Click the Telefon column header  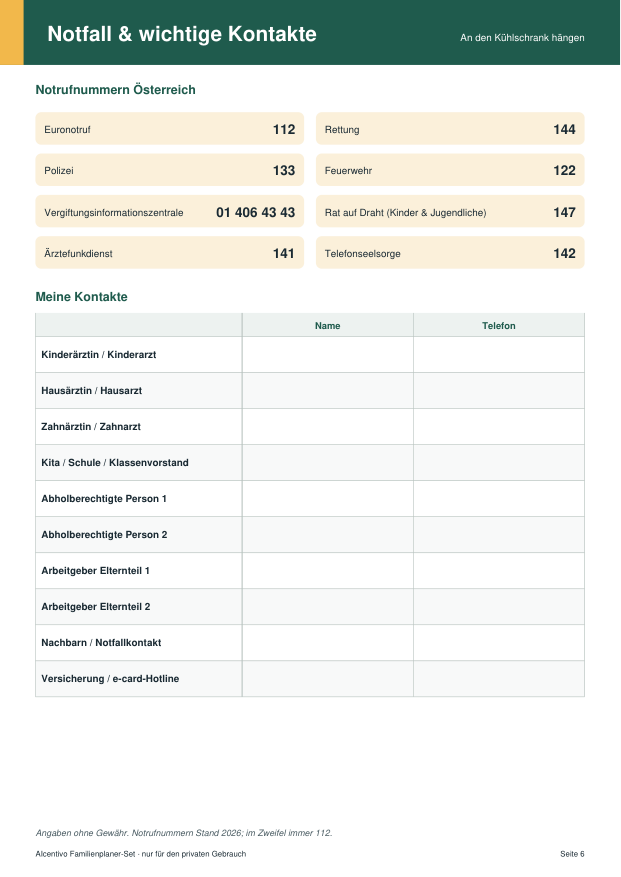[x=499, y=326]
